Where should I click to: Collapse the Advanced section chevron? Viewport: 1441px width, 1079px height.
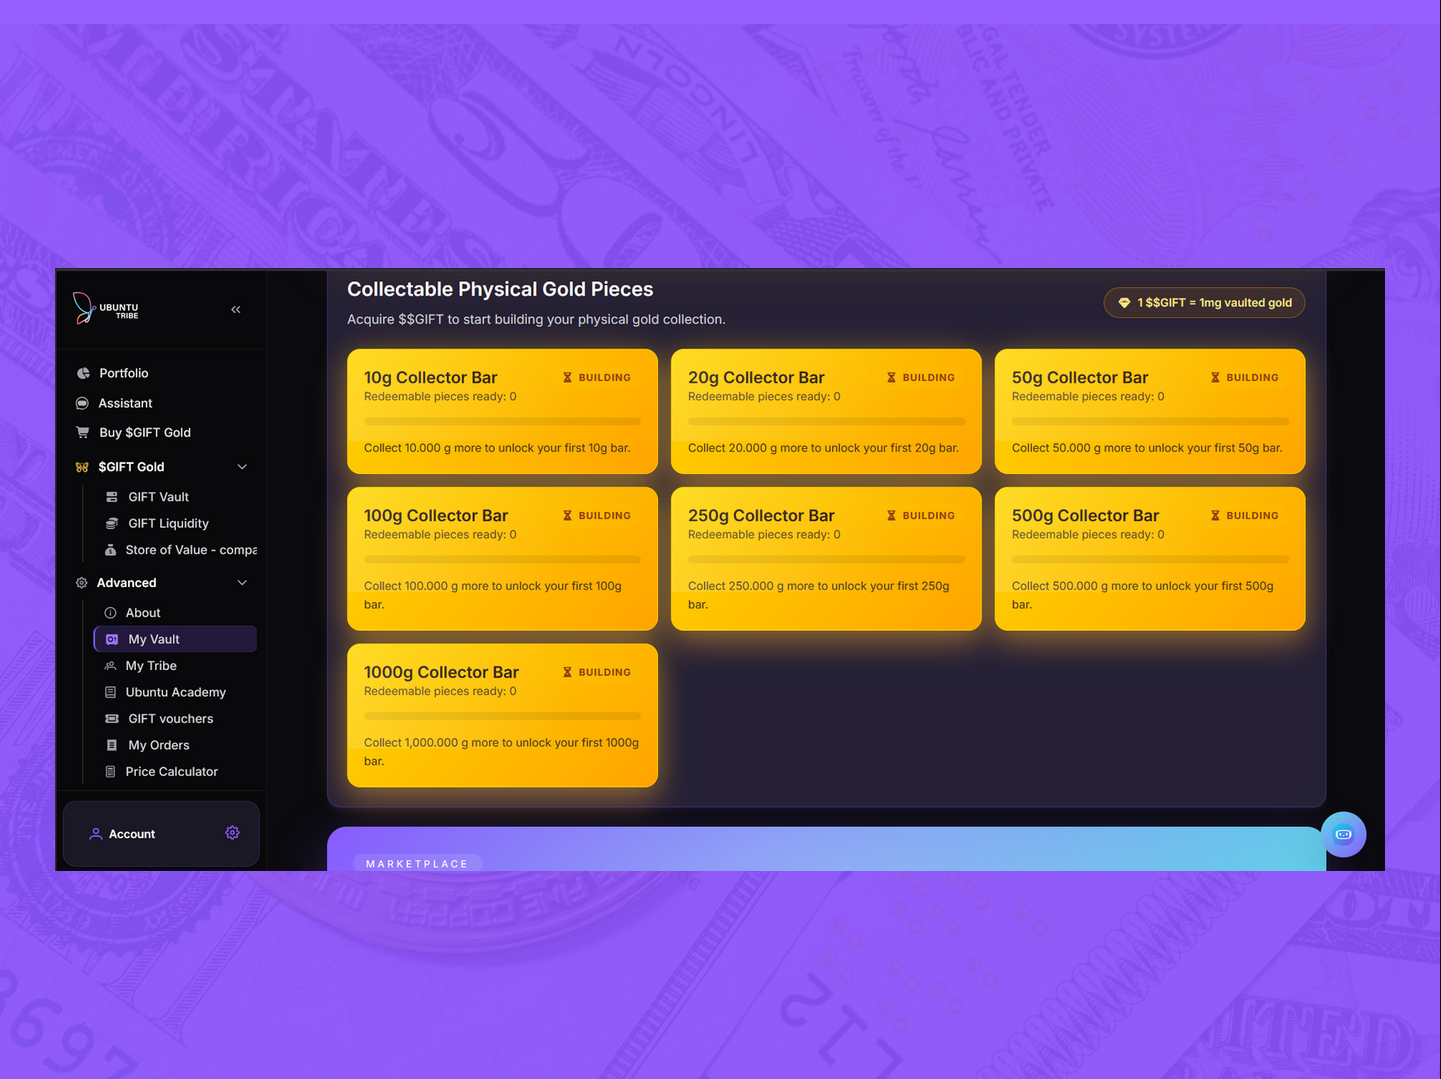point(242,583)
